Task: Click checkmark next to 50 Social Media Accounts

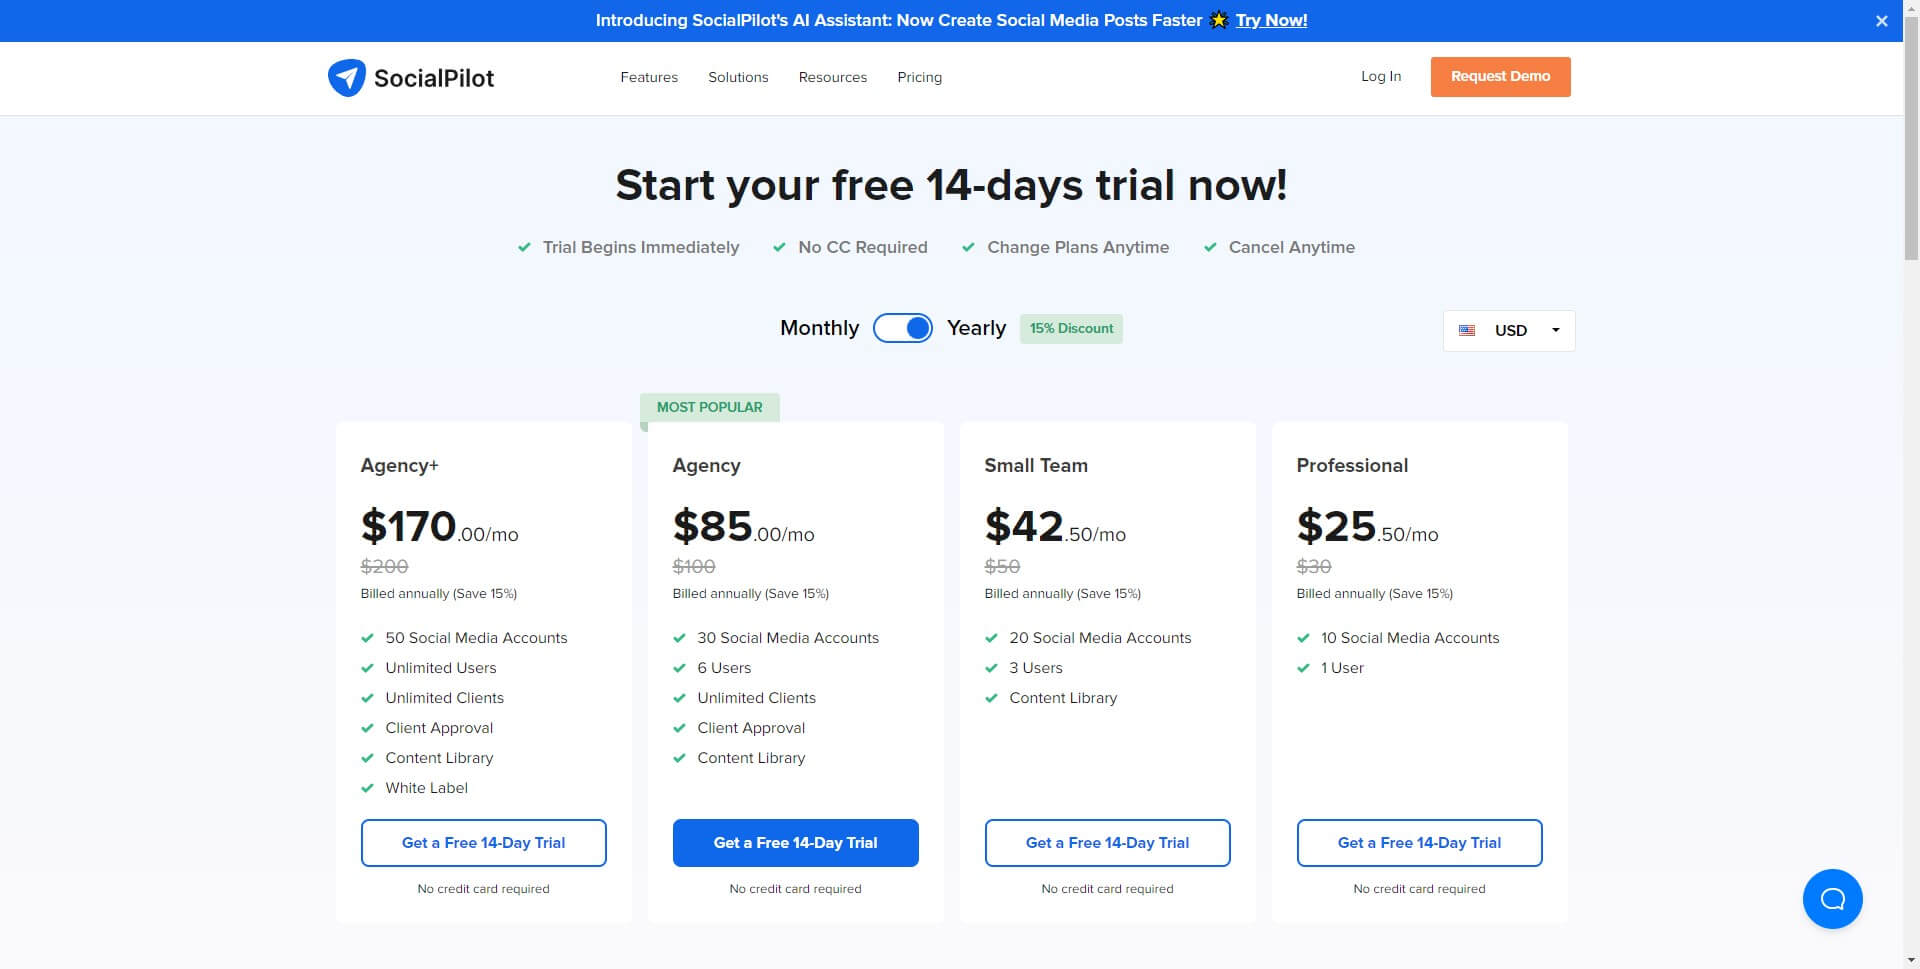Action: pyautogui.click(x=367, y=638)
